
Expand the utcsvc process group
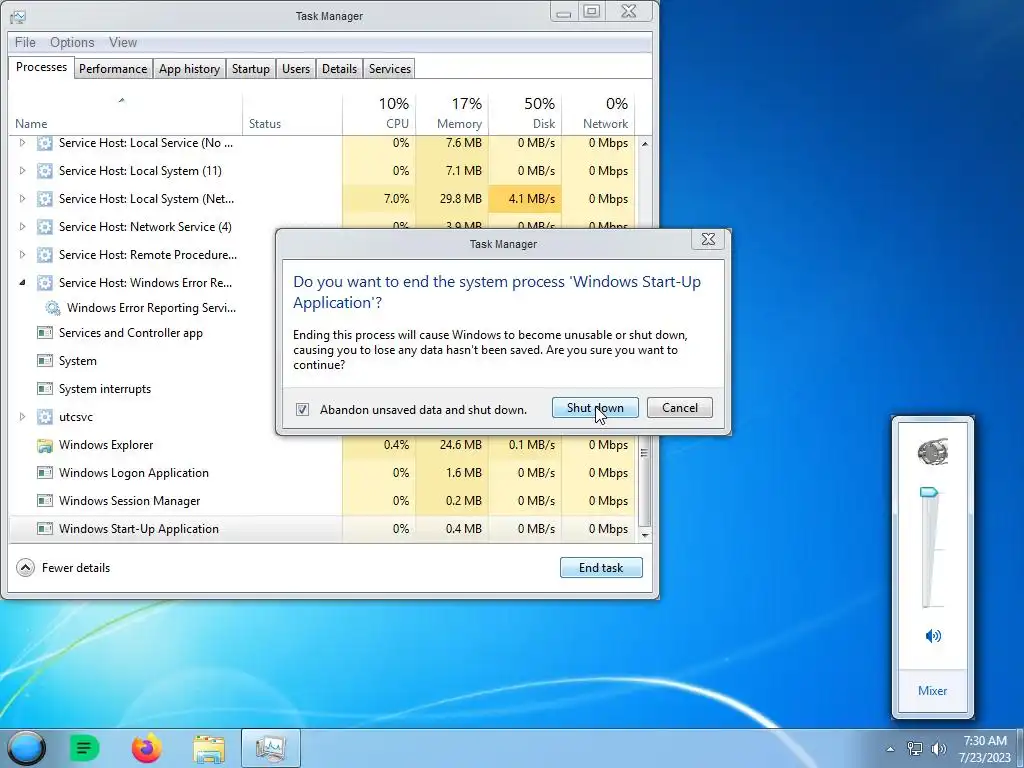tap(22, 417)
